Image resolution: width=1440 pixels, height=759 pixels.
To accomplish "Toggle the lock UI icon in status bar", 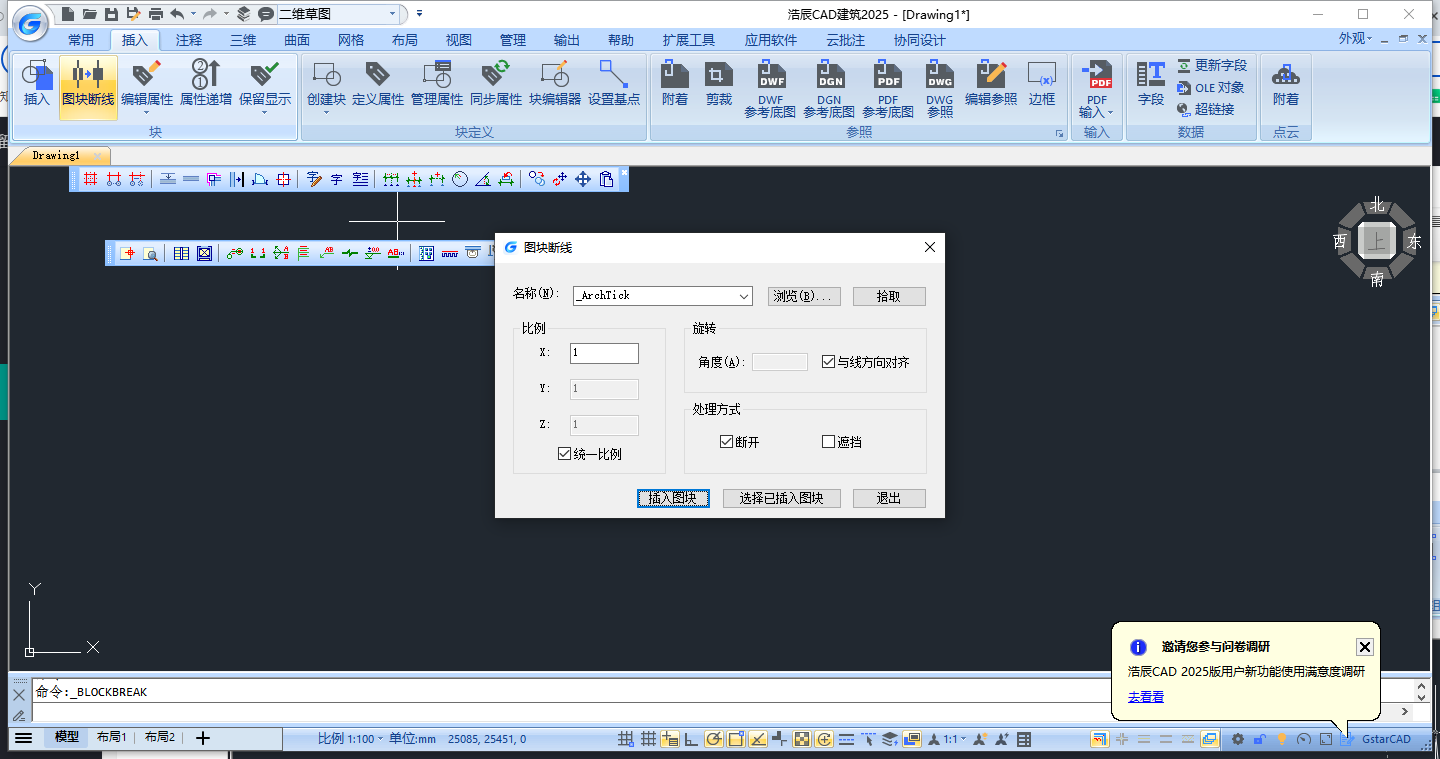I will click(x=1260, y=739).
